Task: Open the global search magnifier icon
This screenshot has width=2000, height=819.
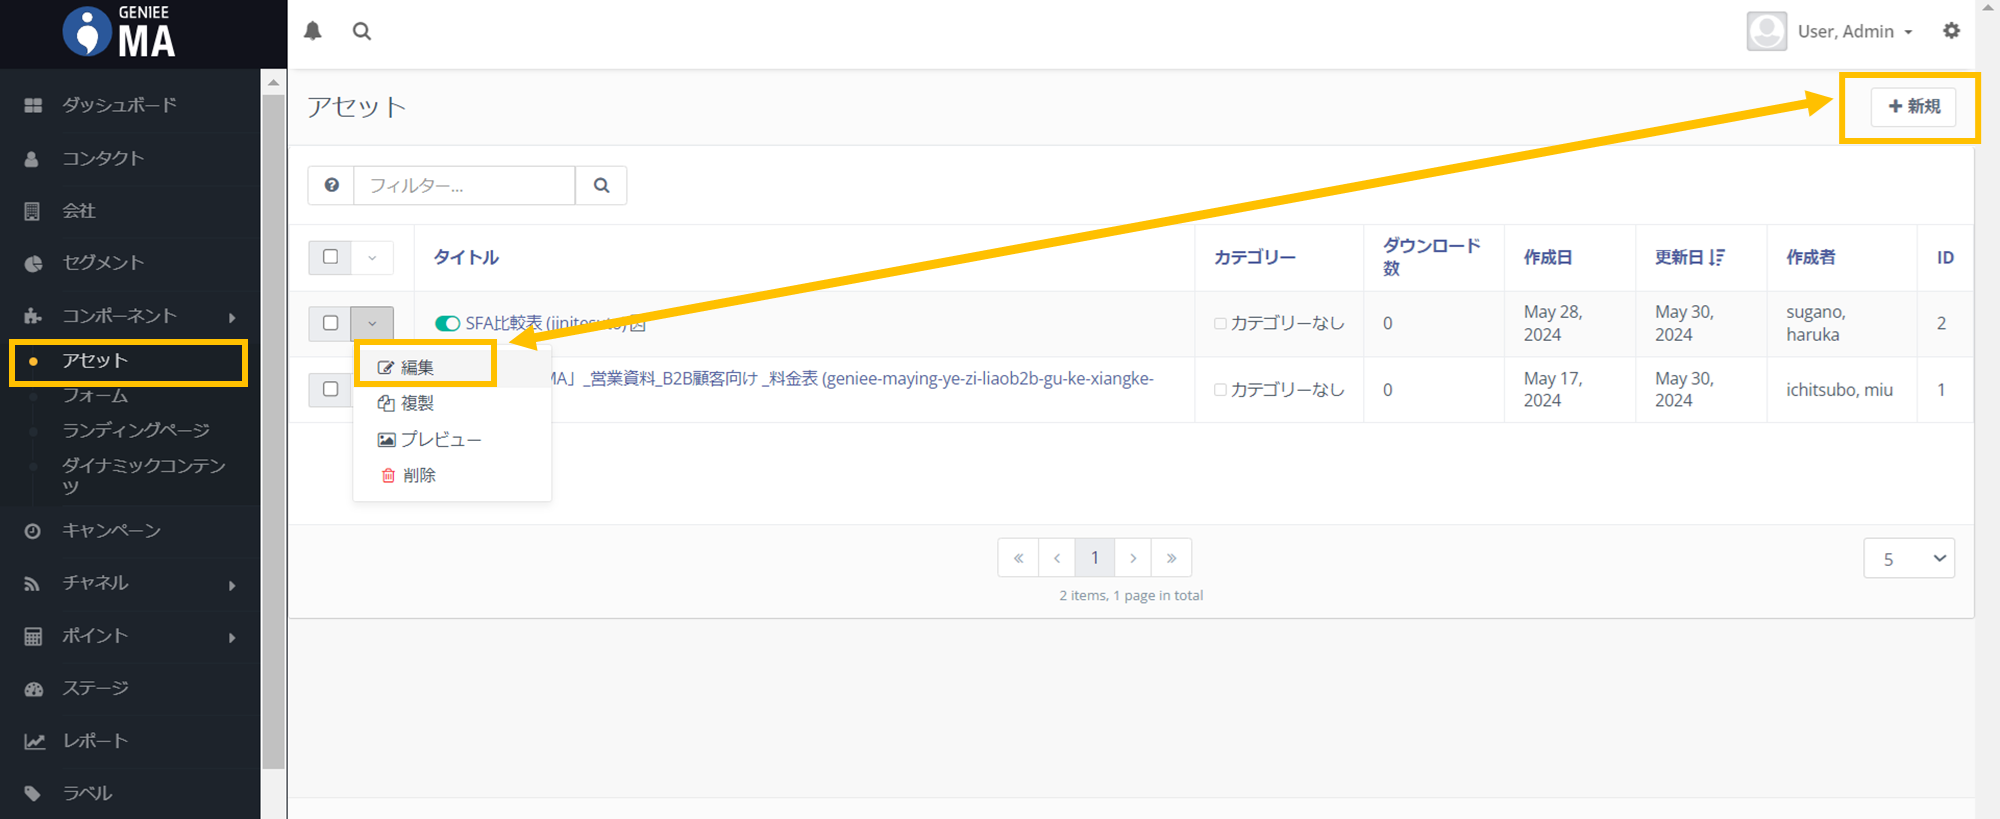Action: [x=362, y=31]
